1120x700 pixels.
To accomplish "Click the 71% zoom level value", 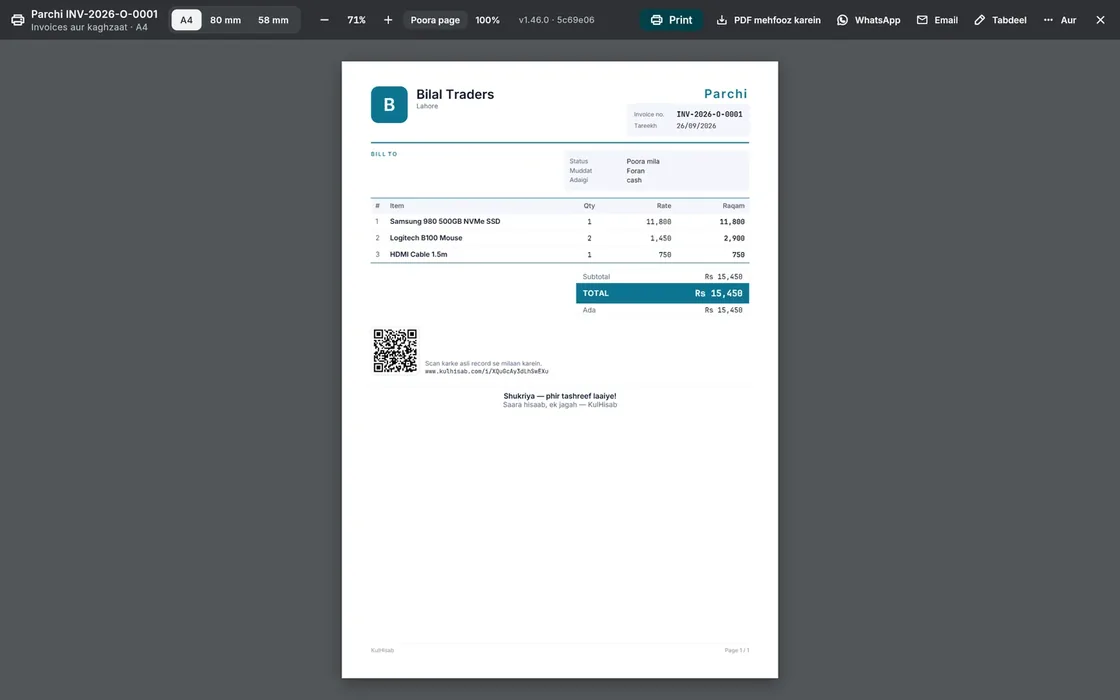I will click(x=356, y=20).
